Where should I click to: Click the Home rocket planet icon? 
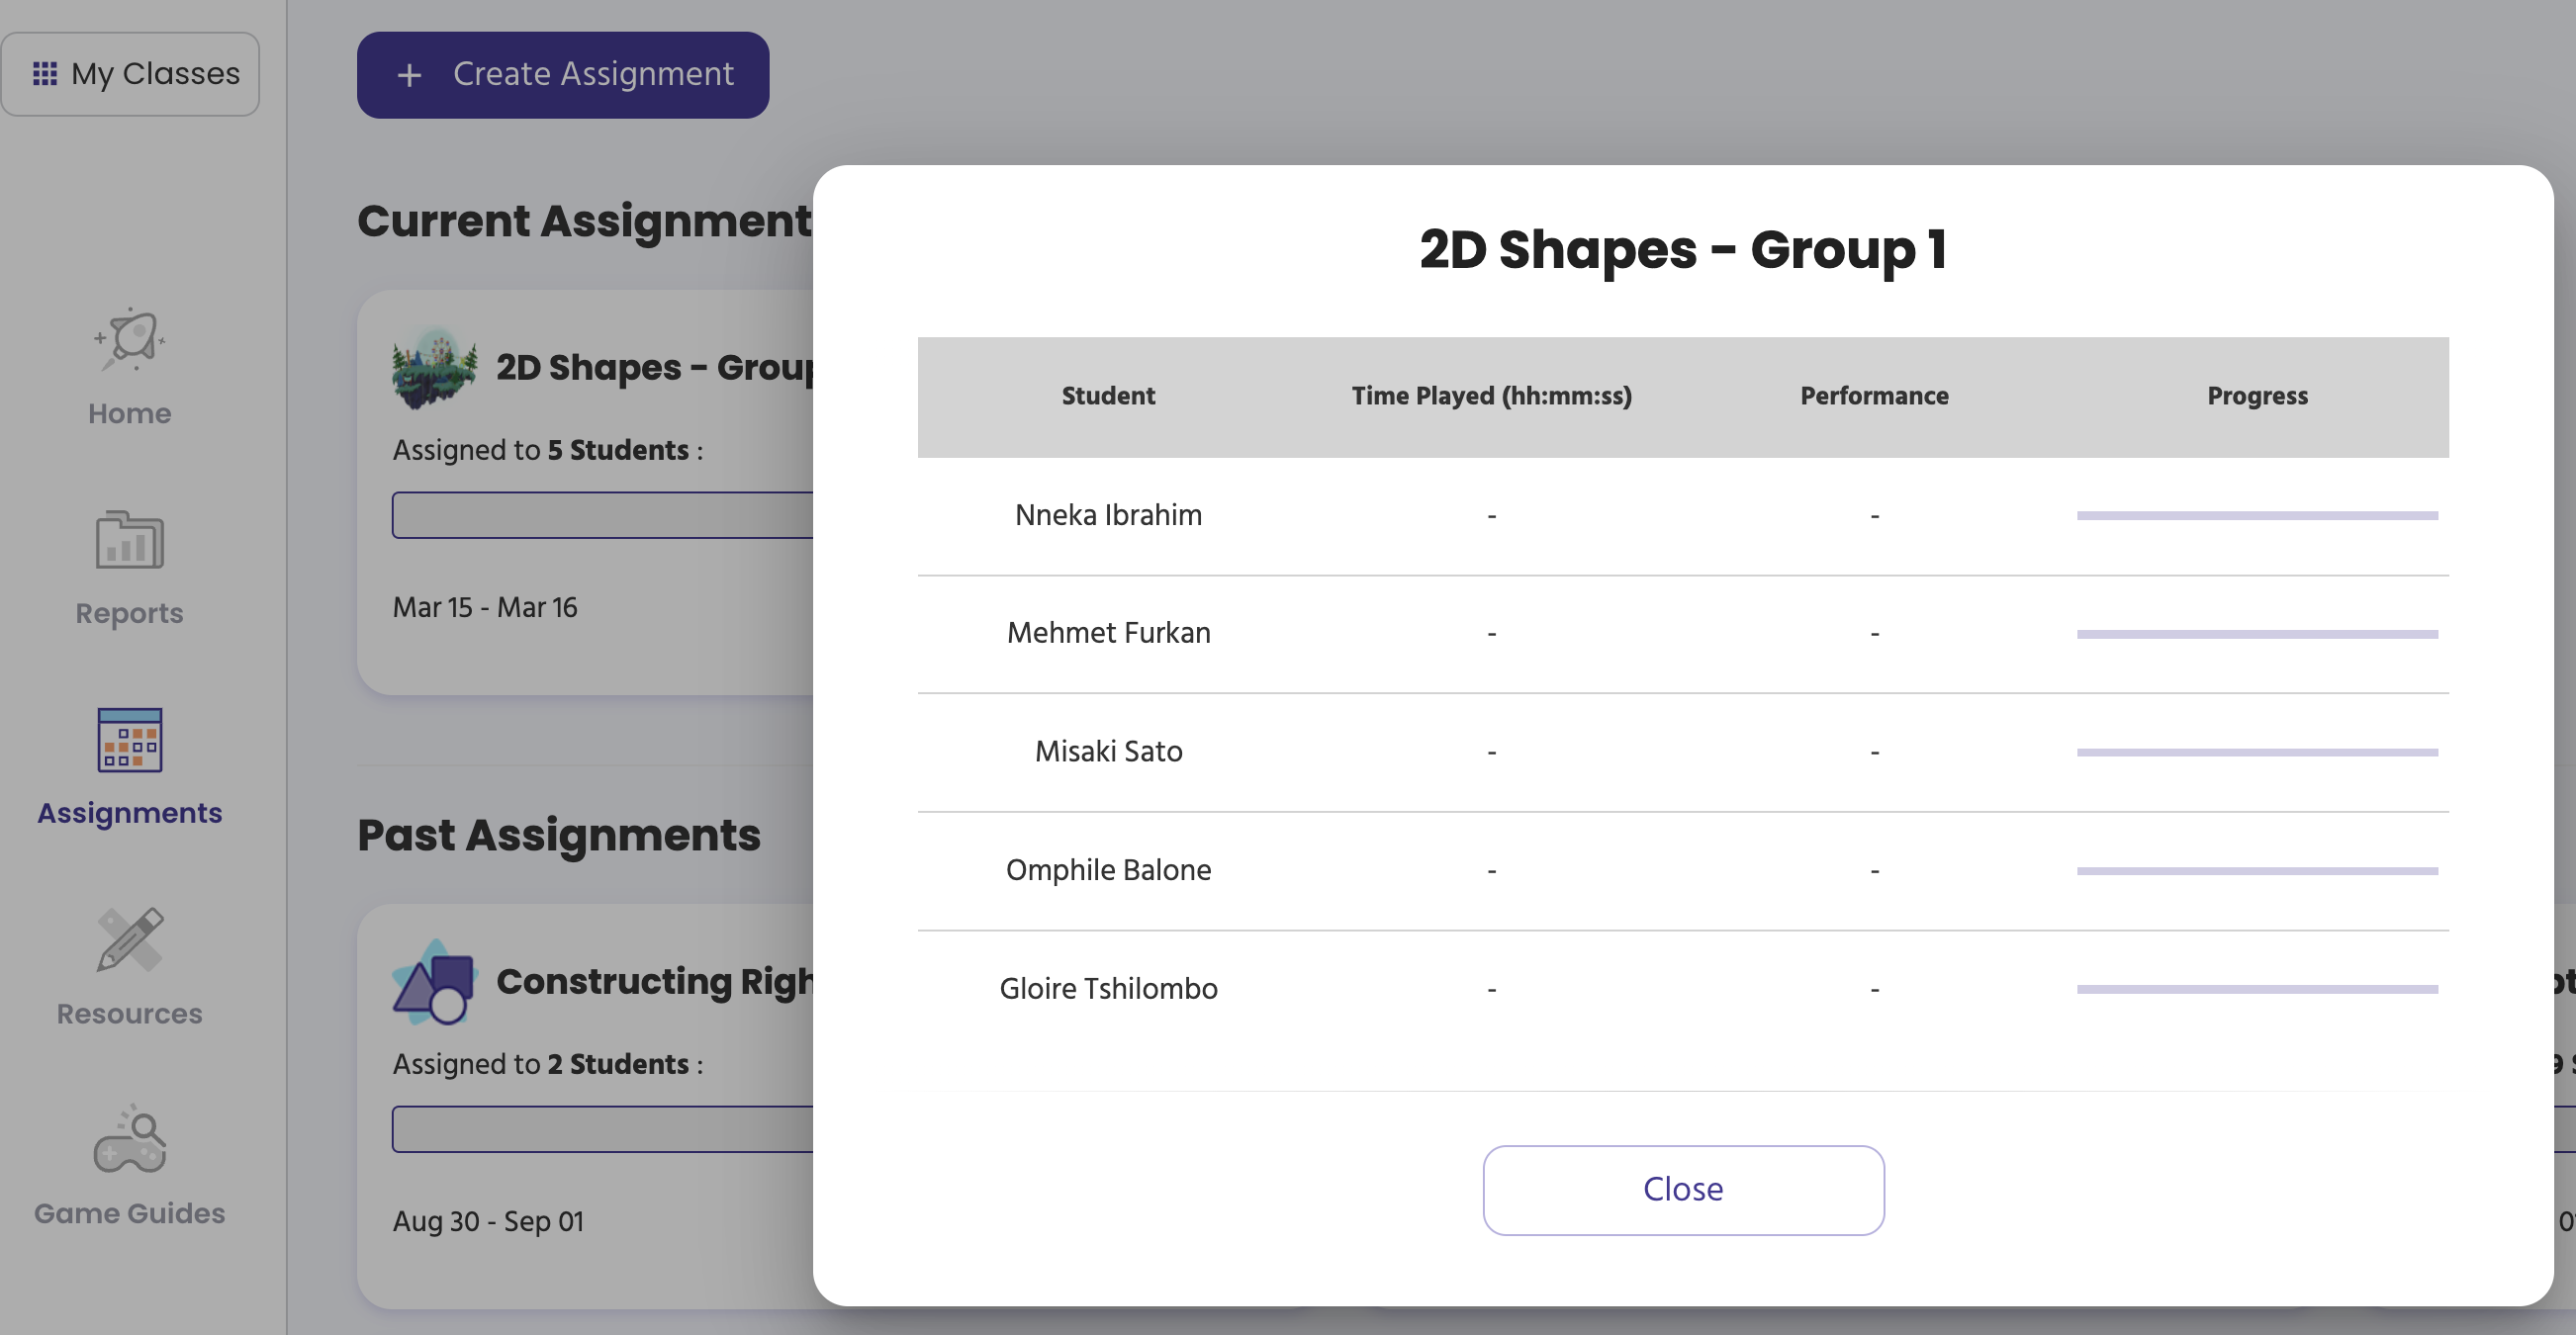point(130,340)
